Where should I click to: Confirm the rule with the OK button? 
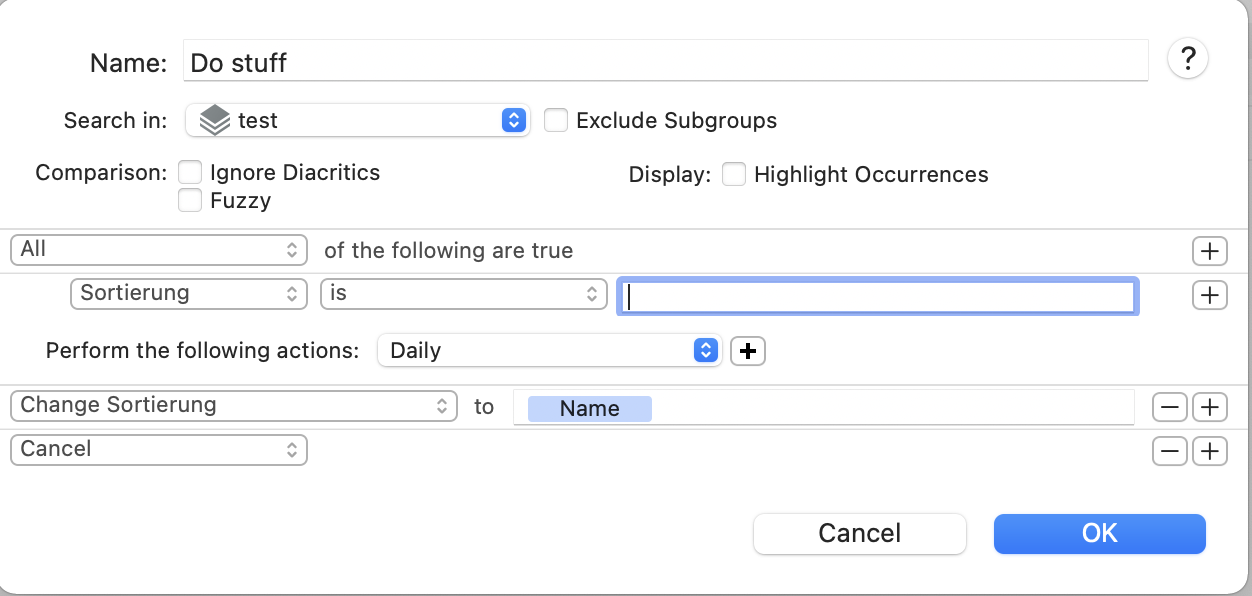(1100, 534)
